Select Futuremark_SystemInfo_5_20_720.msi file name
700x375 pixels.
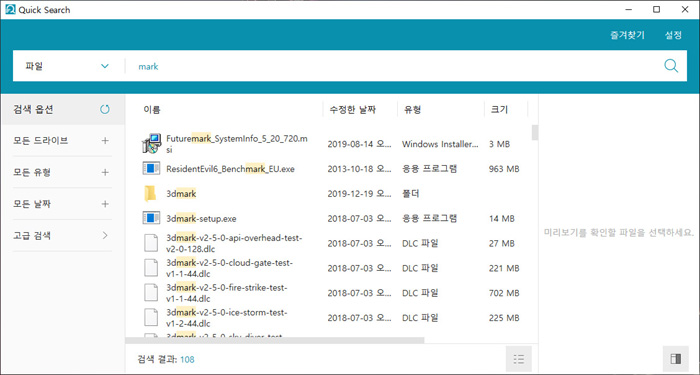click(237, 144)
